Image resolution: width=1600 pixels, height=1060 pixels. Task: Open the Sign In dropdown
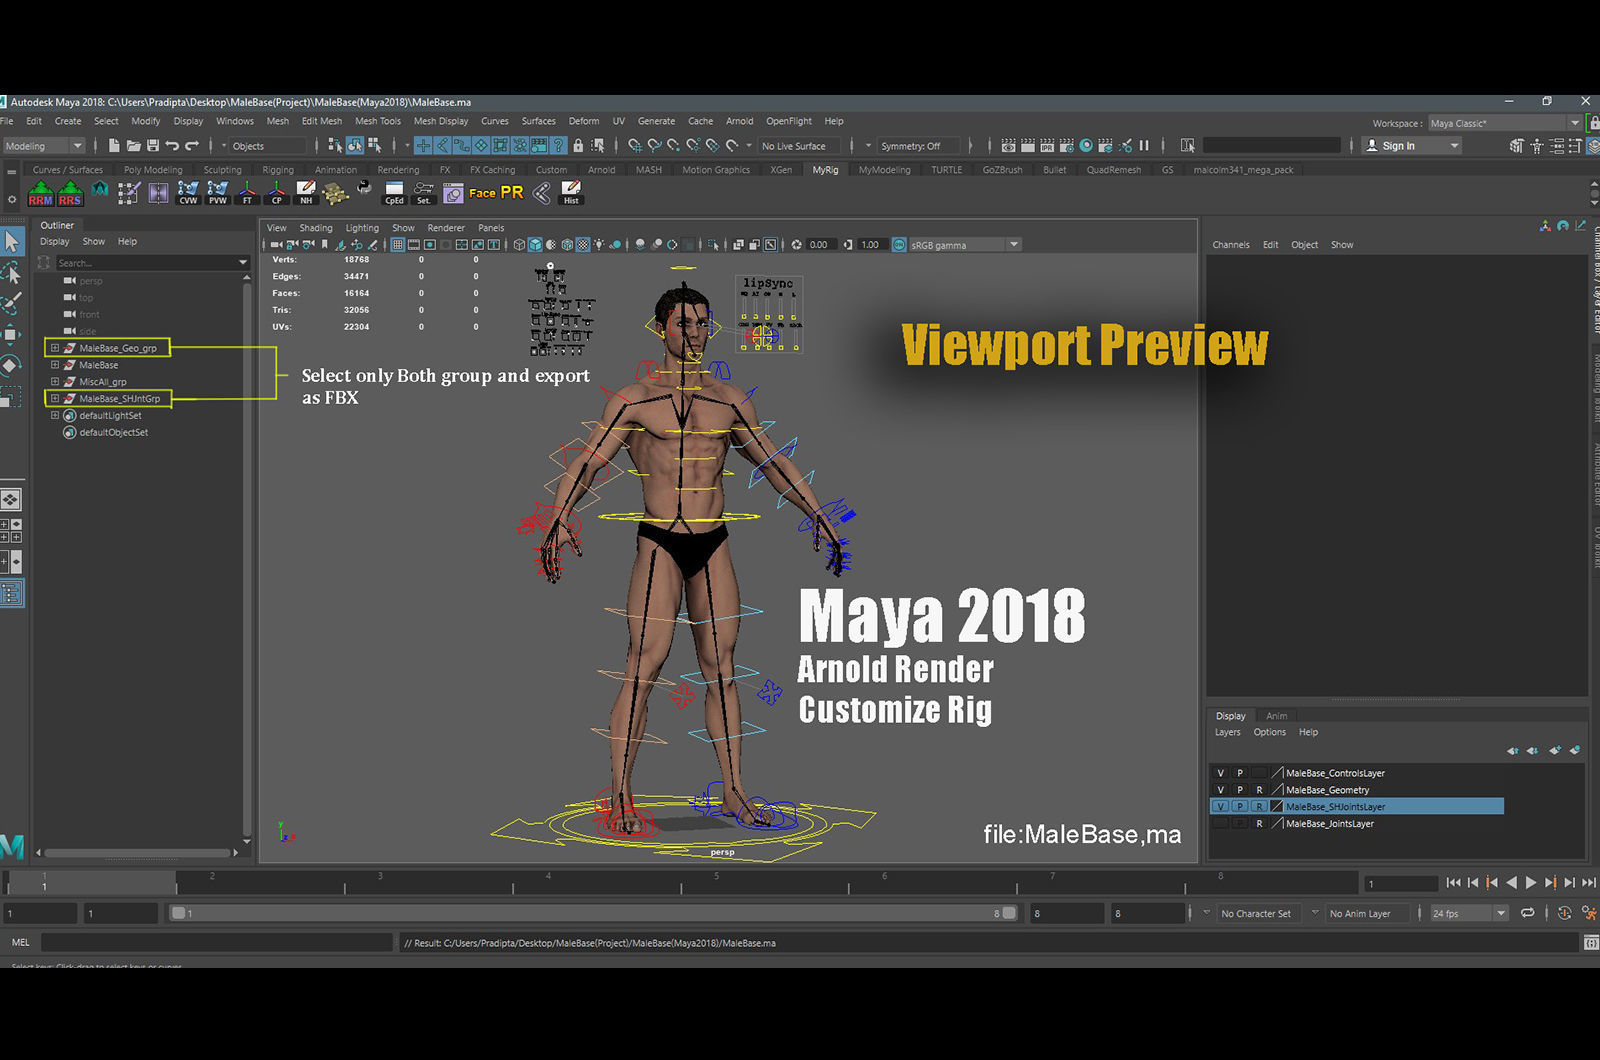click(1413, 146)
